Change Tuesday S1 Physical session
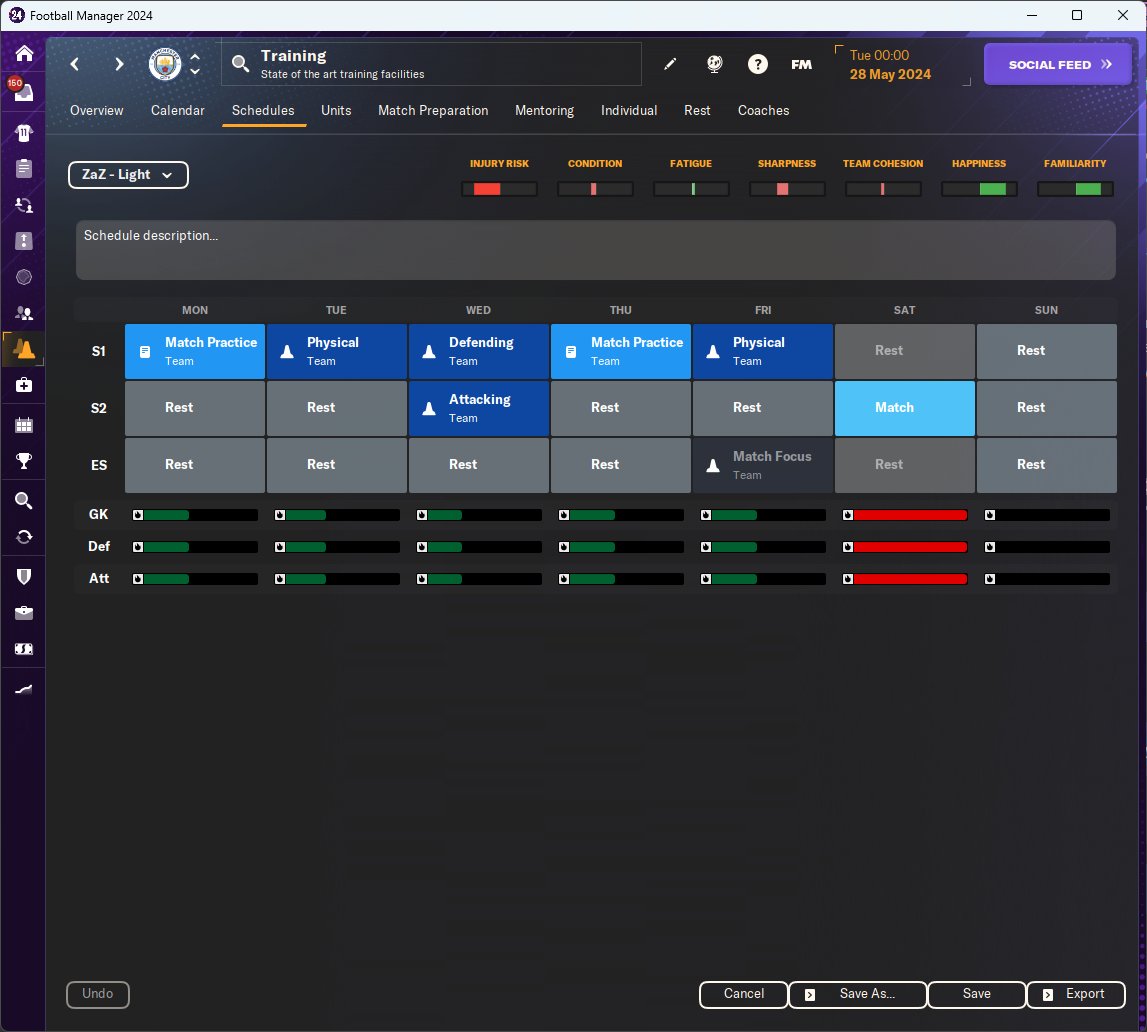1147x1032 pixels. click(x=336, y=351)
